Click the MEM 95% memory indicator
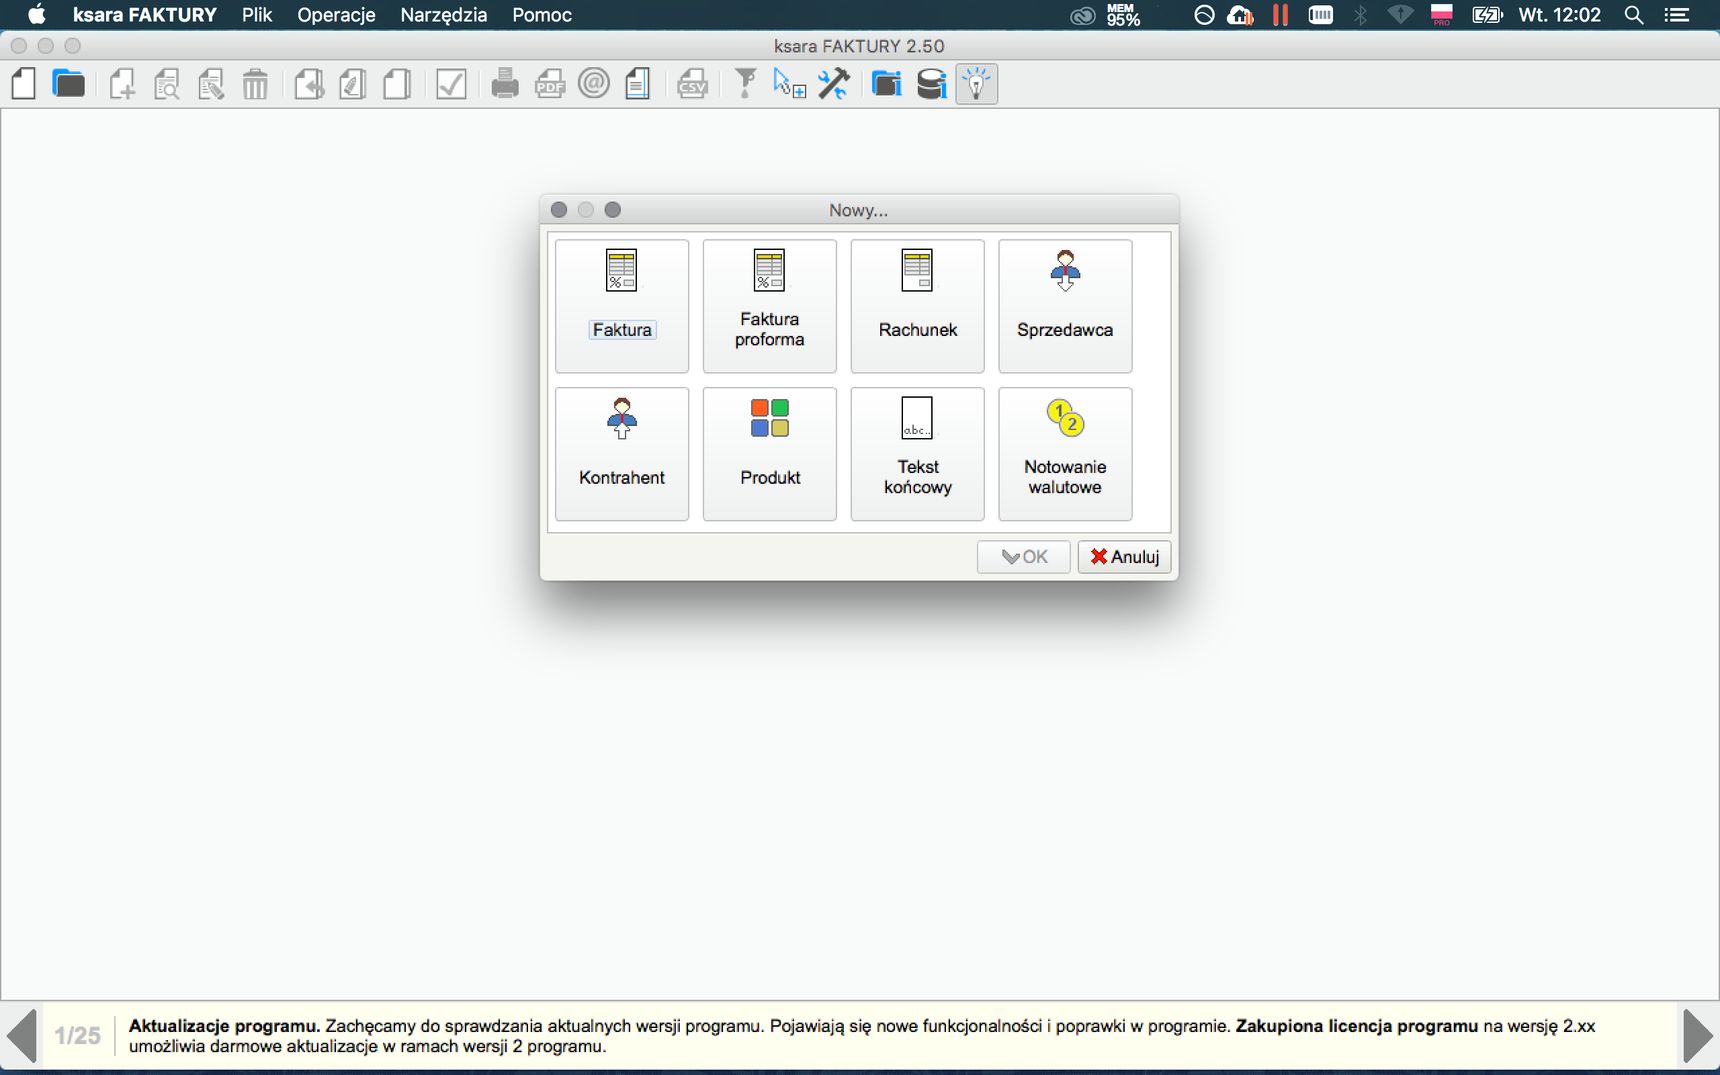Image resolution: width=1720 pixels, height=1075 pixels. (1123, 15)
